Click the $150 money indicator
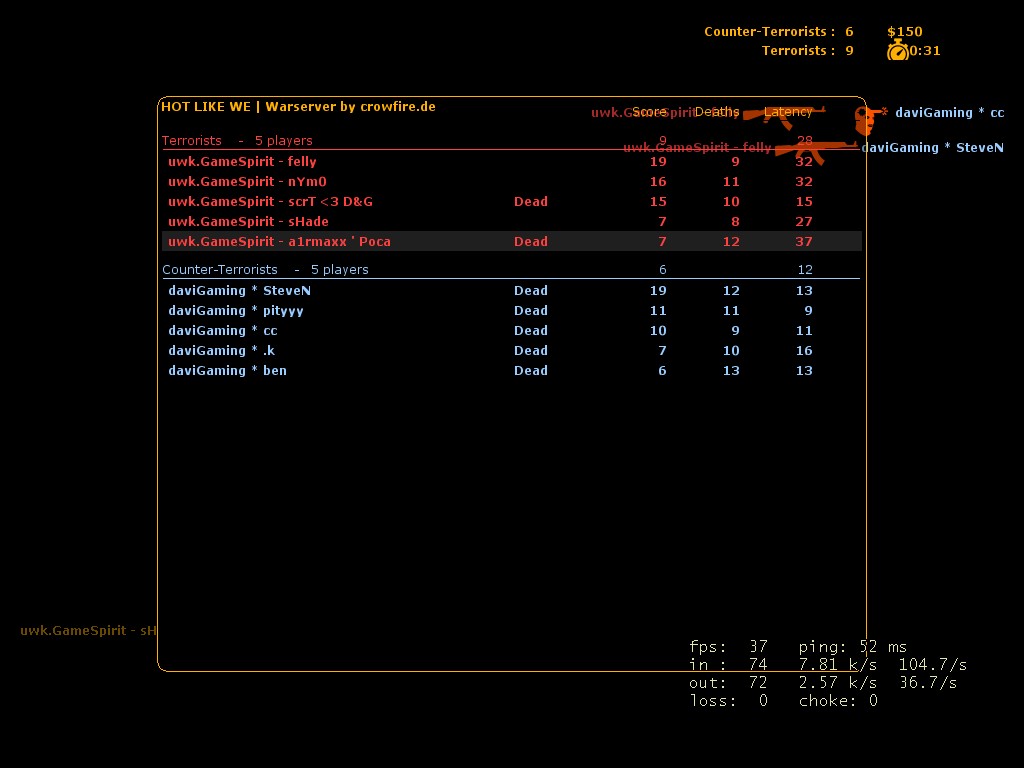The image size is (1024, 768). point(904,31)
